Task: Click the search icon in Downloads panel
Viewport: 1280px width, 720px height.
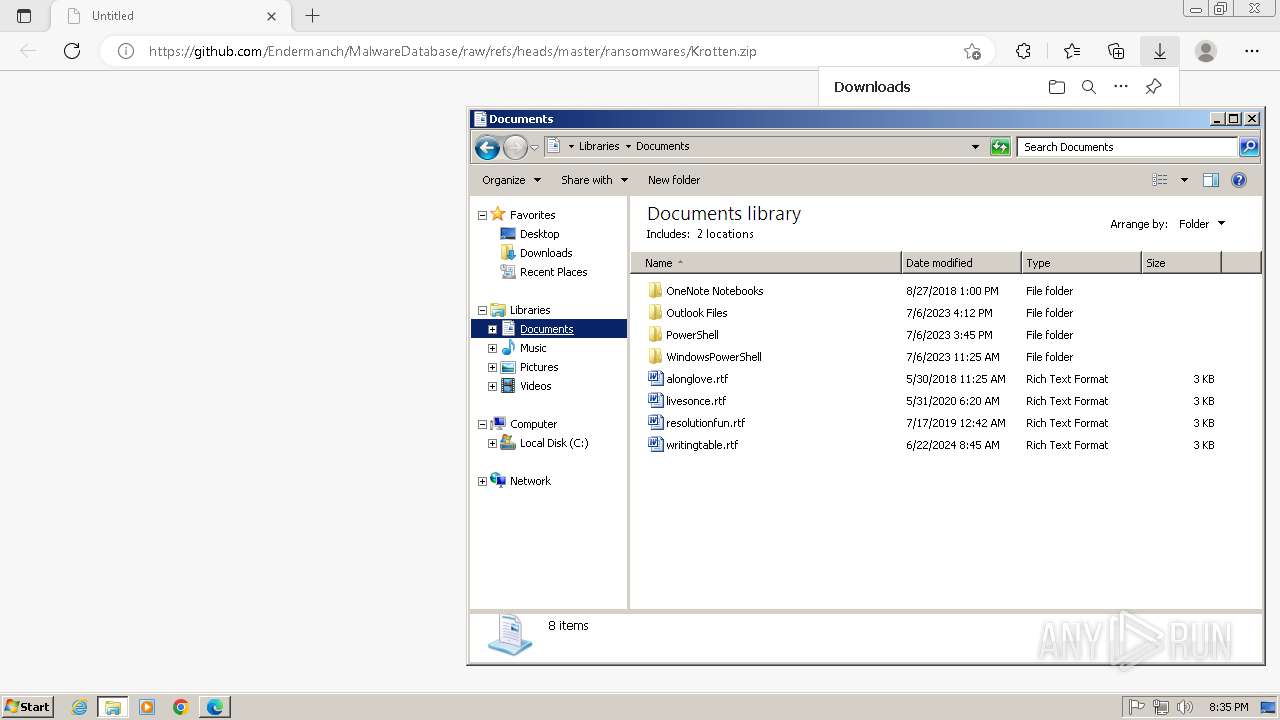Action: pos(1089,87)
